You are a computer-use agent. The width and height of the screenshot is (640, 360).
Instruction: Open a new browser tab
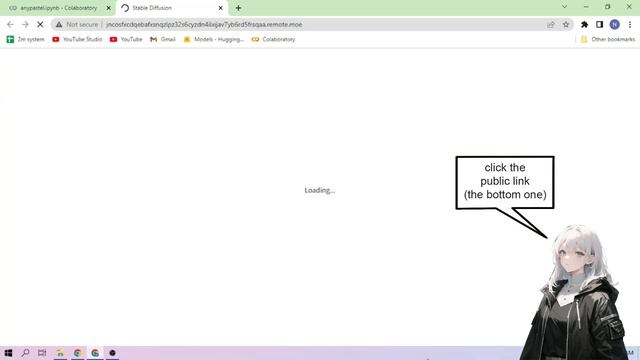coord(238,8)
